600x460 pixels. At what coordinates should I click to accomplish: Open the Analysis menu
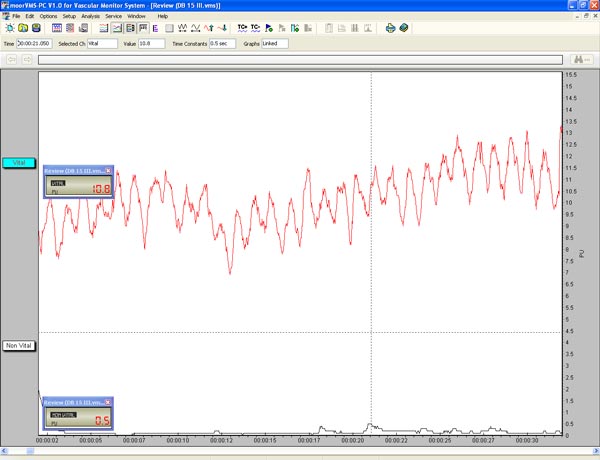pyautogui.click(x=90, y=16)
